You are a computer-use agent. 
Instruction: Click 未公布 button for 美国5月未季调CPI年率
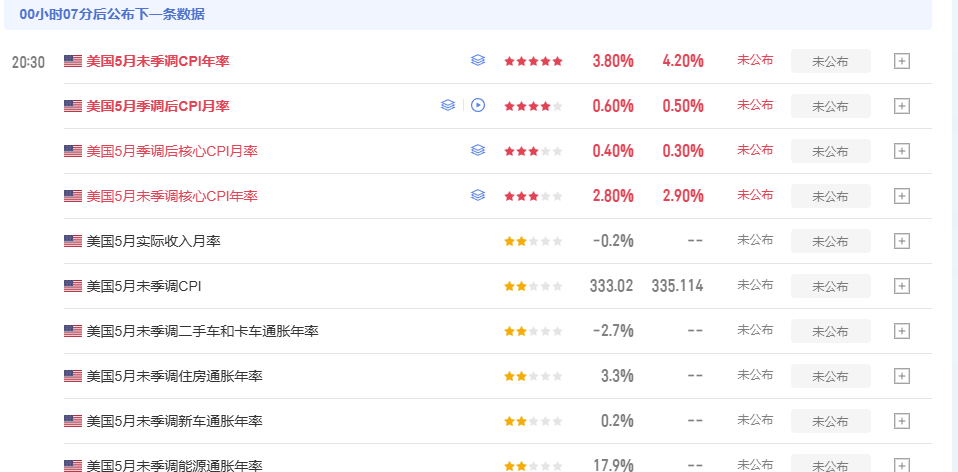(830, 61)
